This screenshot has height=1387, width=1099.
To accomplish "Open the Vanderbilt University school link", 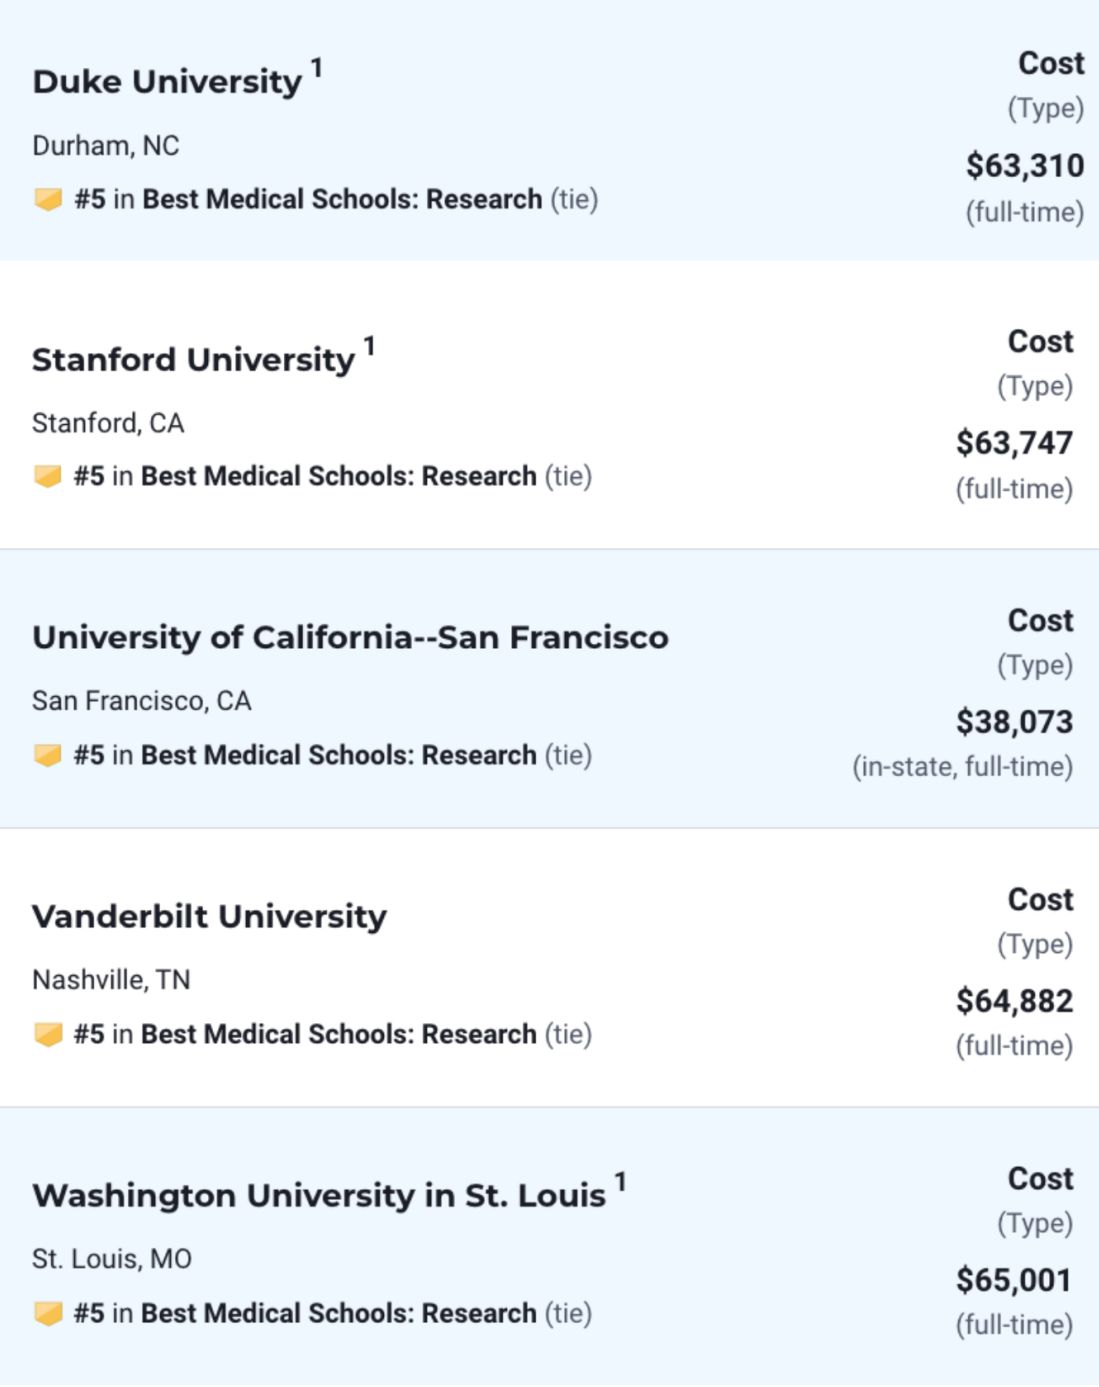I will pyautogui.click(x=209, y=917).
